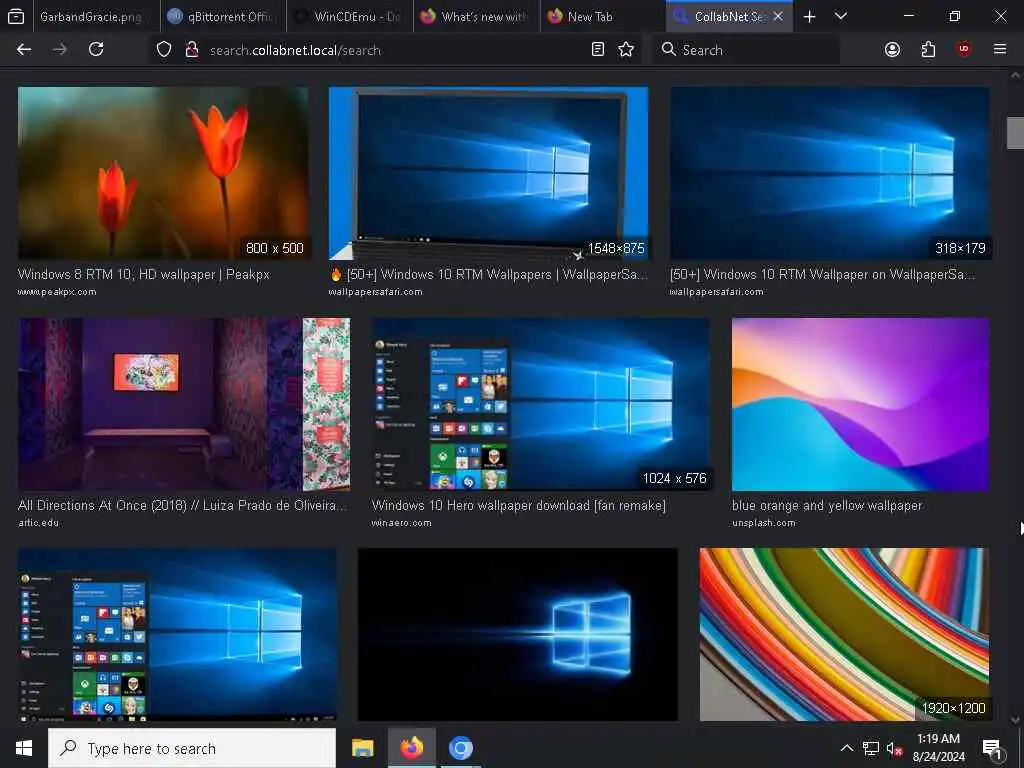Click the page vertical scrollbar thumb
The height and width of the screenshot is (768, 1024).
(x=1015, y=133)
